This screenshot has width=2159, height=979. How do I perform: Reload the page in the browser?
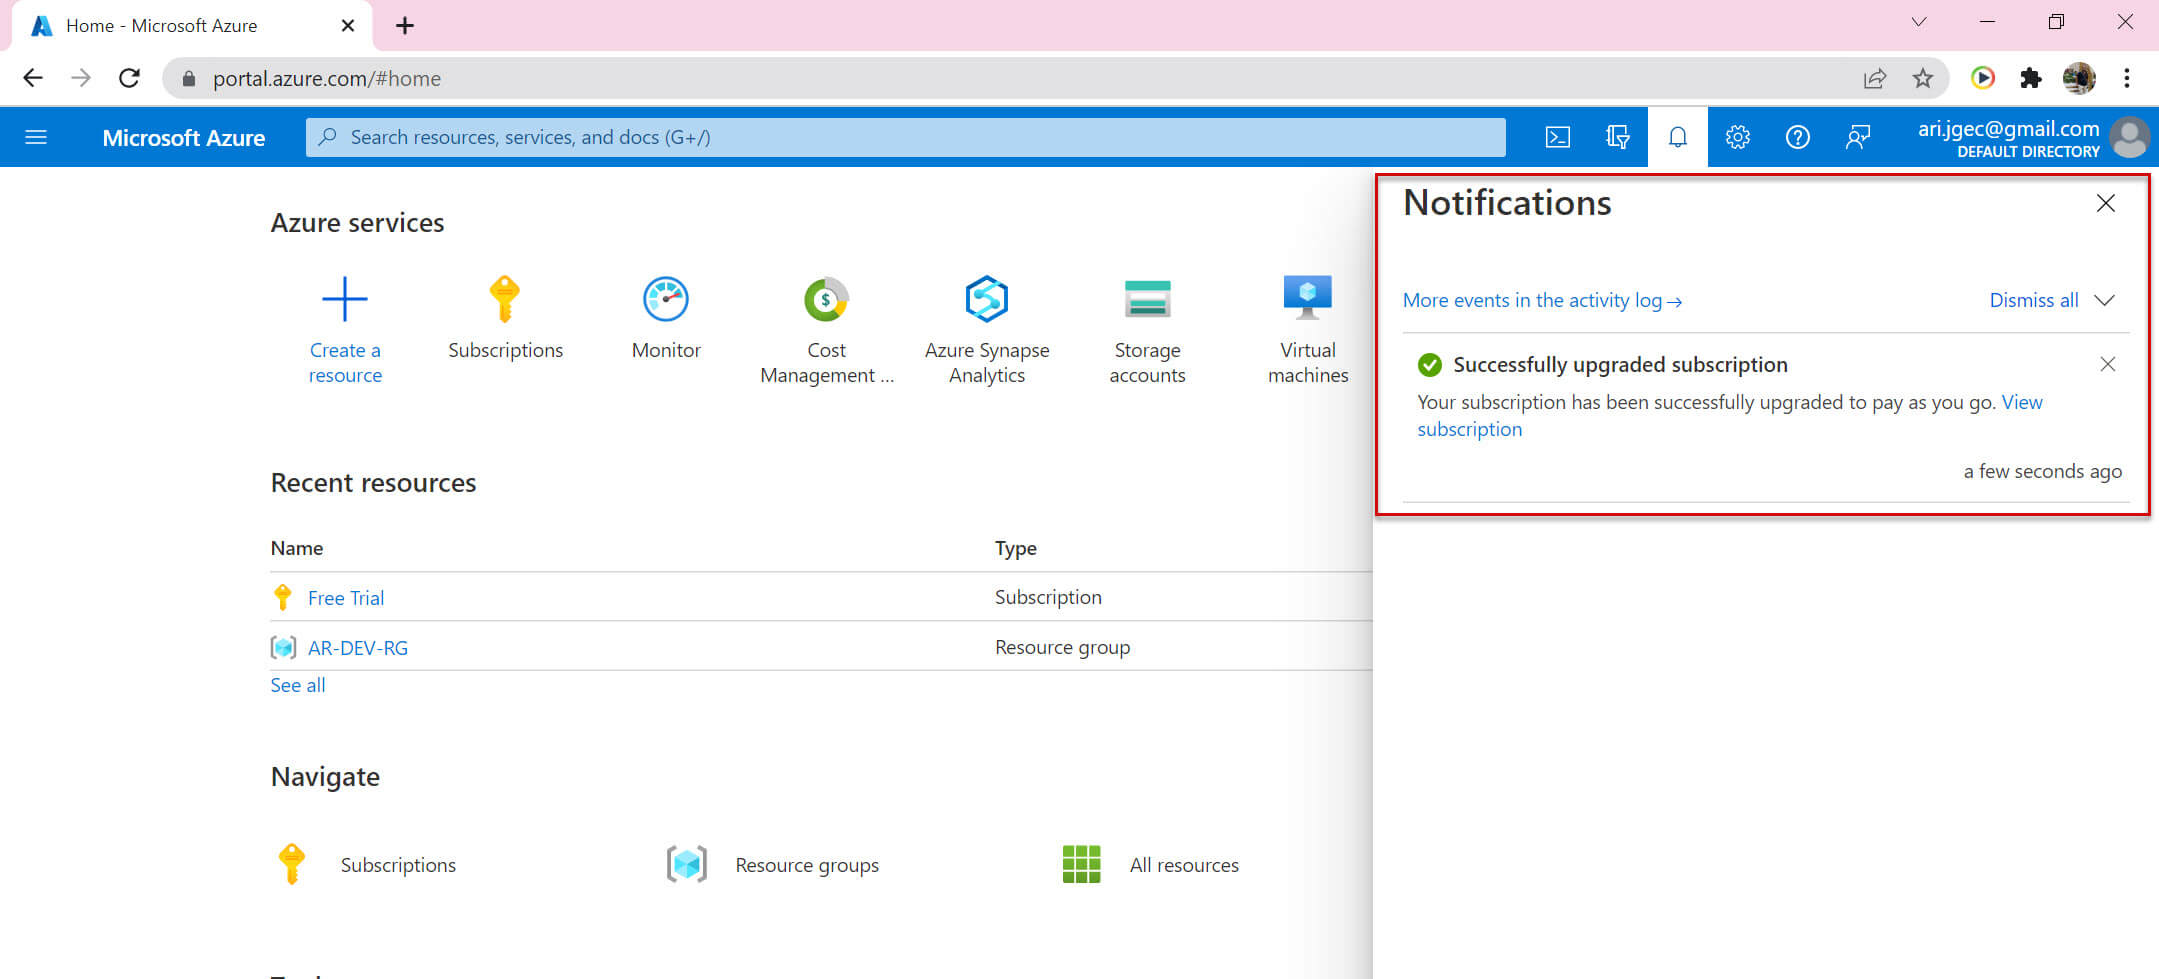[129, 78]
